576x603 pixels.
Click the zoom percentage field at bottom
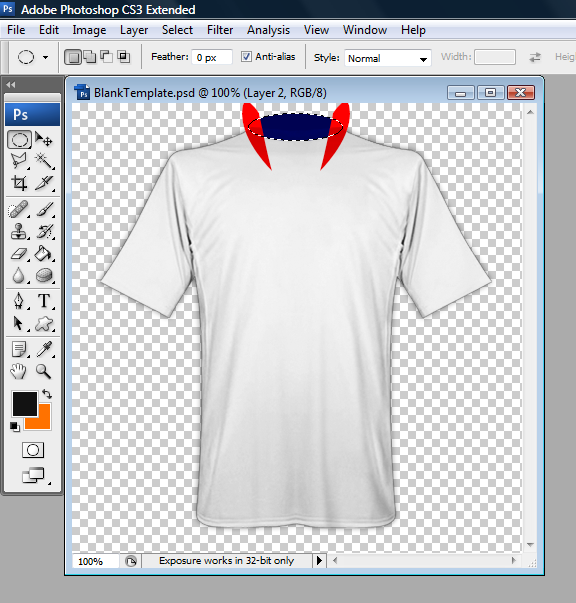[95, 561]
